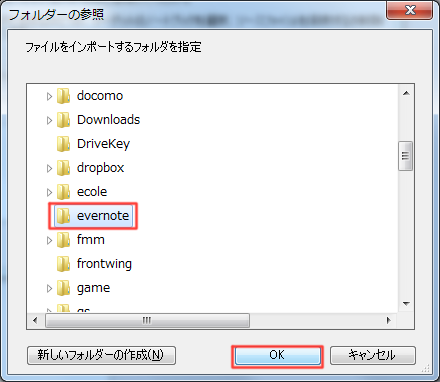Image resolution: width=440 pixels, height=382 pixels.
Task: Click the vertical scrollbar up arrow
Action: click(406, 93)
